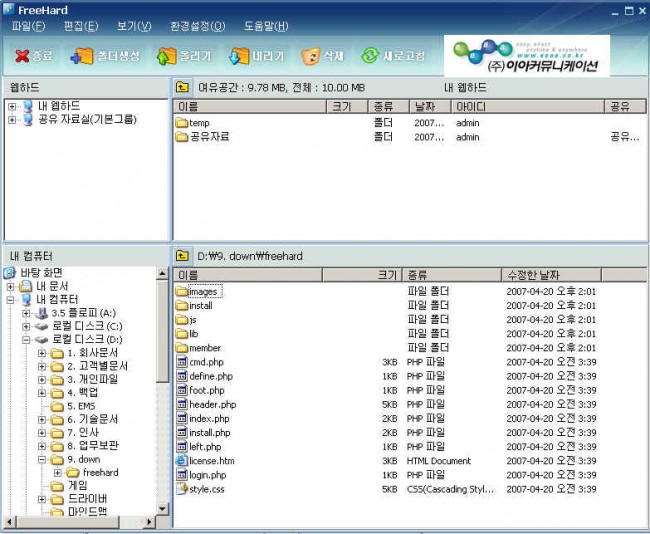Click the up-folder icon beside D:\9. down path
This screenshot has width=650, height=534.
click(x=184, y=256)
